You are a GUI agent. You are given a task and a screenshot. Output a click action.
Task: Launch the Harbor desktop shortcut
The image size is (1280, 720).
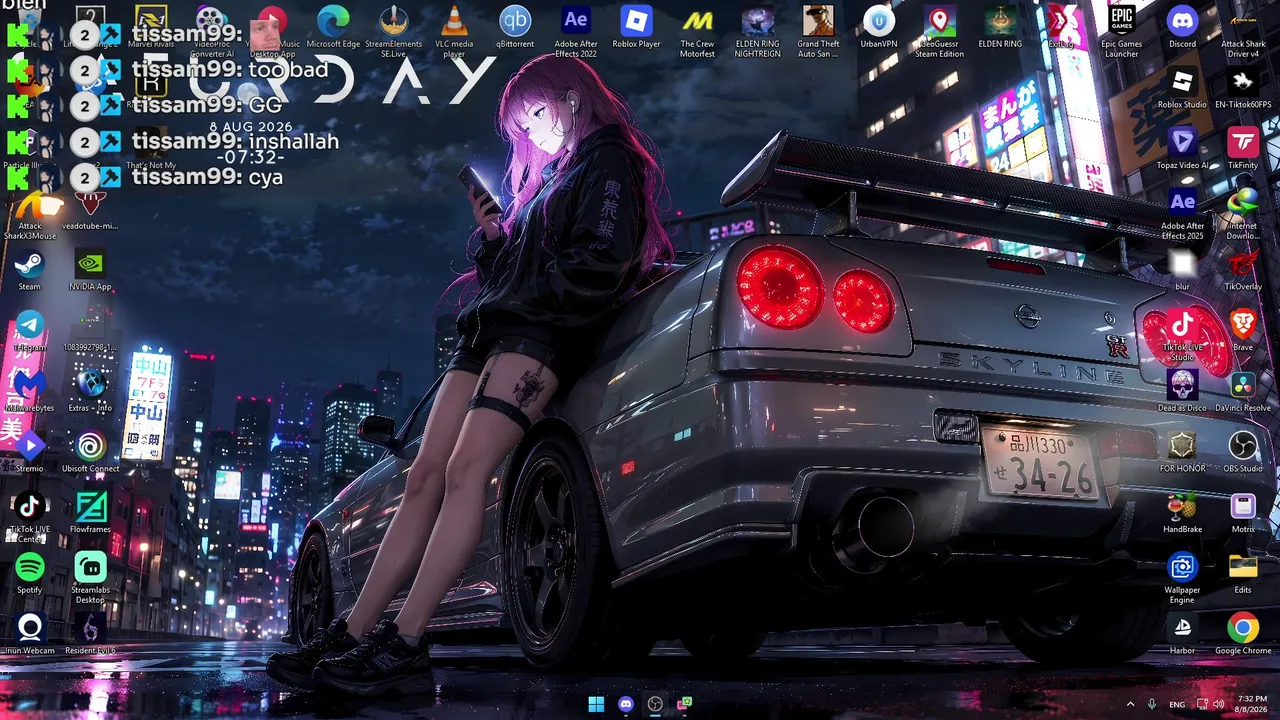click(1182, 635)
